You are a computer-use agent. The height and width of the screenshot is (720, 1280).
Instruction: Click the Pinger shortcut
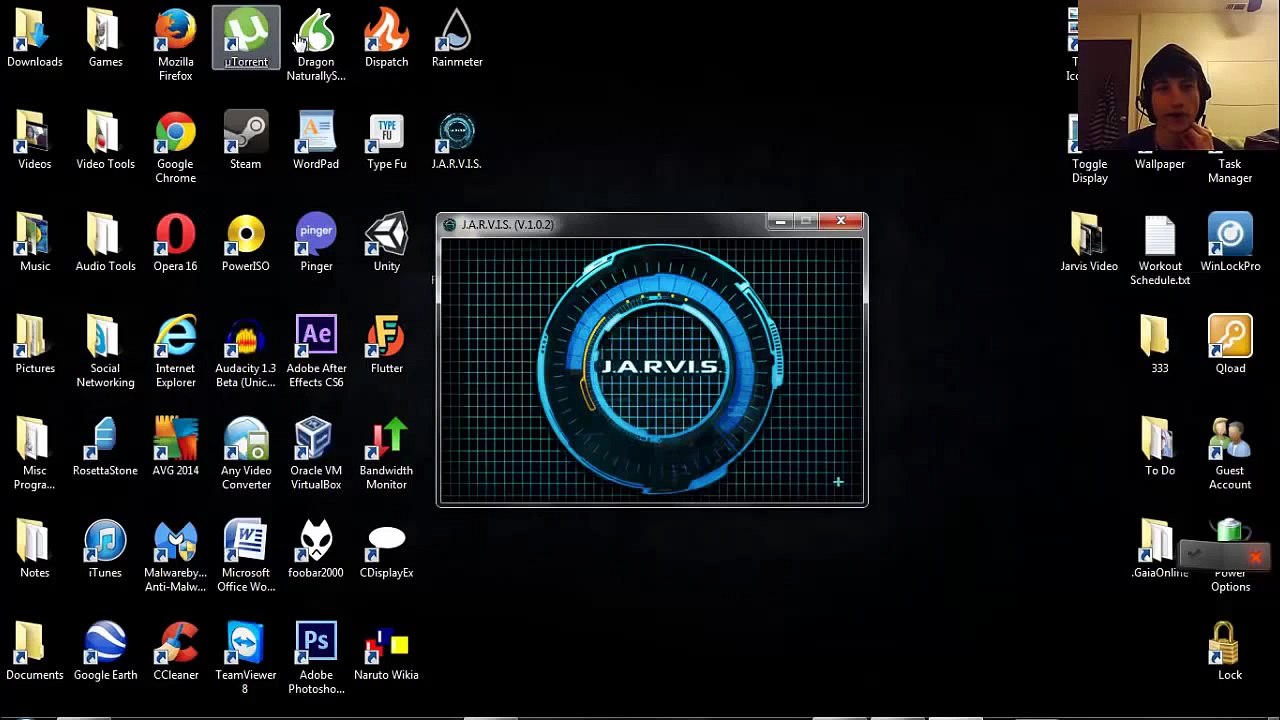[x=316, y=242]
